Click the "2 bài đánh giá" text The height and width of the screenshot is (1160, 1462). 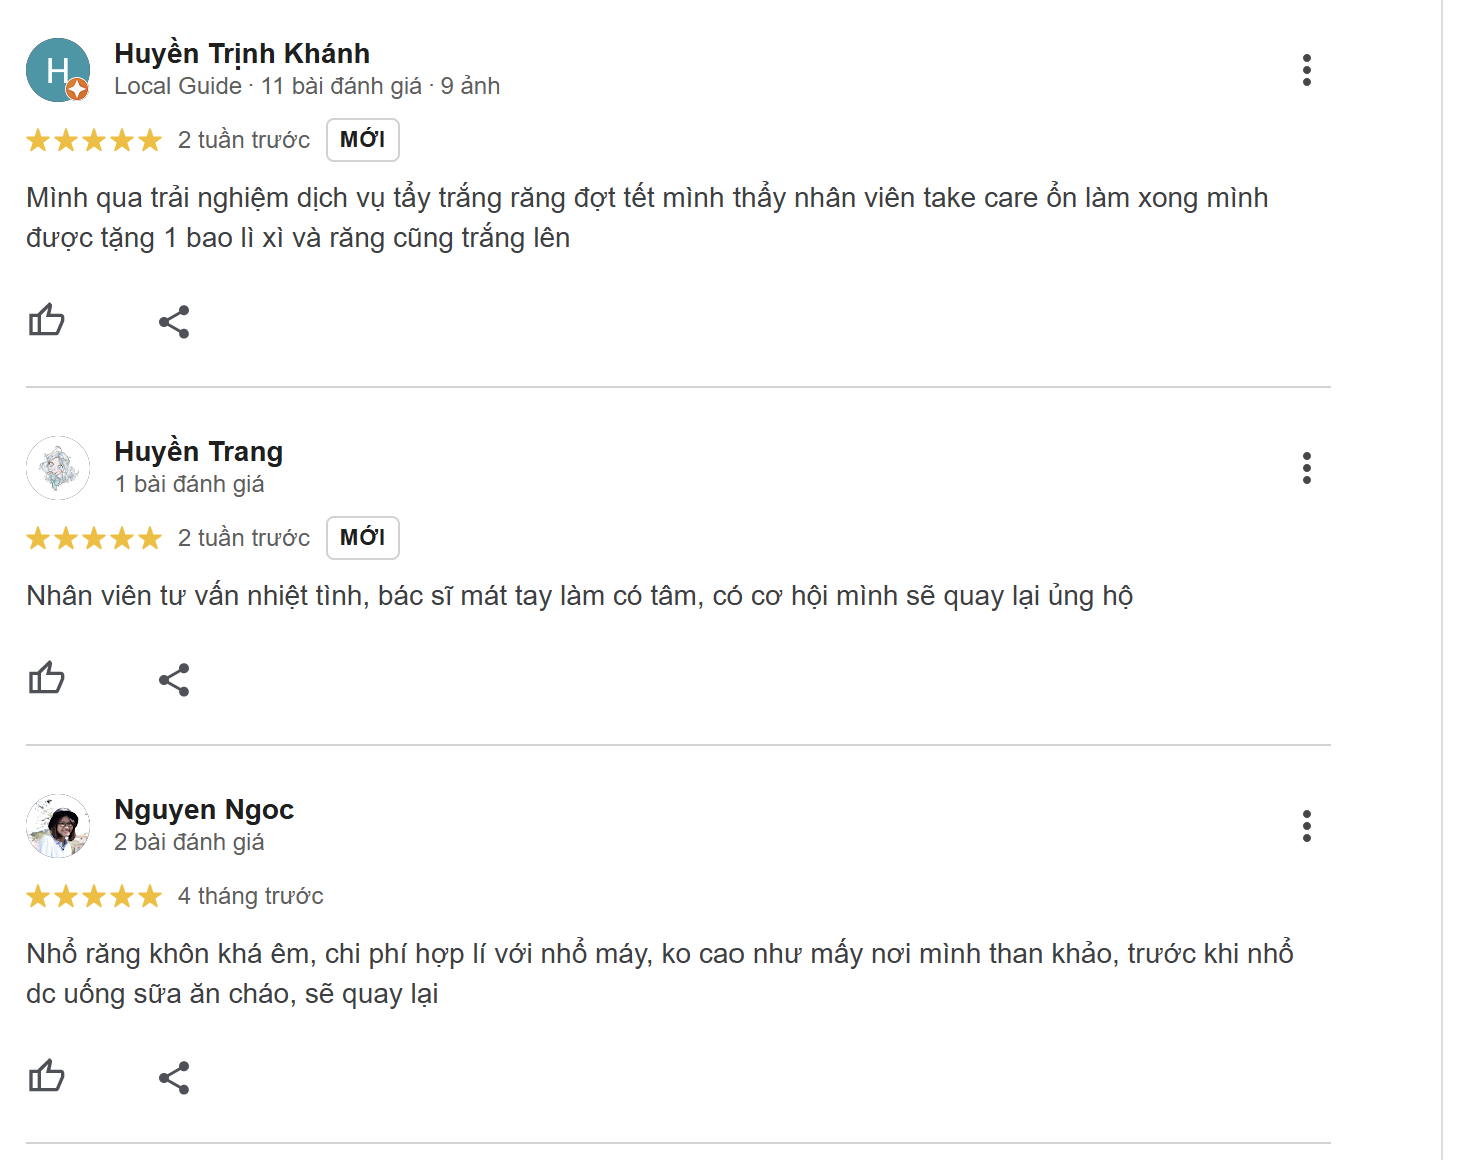189,842
